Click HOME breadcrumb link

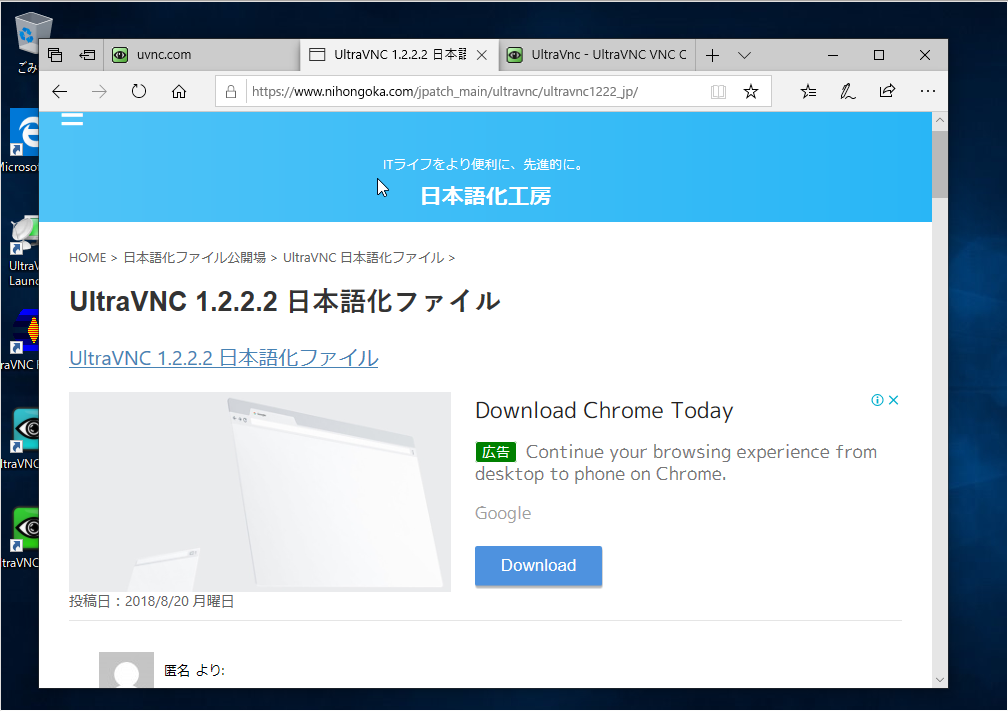click(87, 258)
